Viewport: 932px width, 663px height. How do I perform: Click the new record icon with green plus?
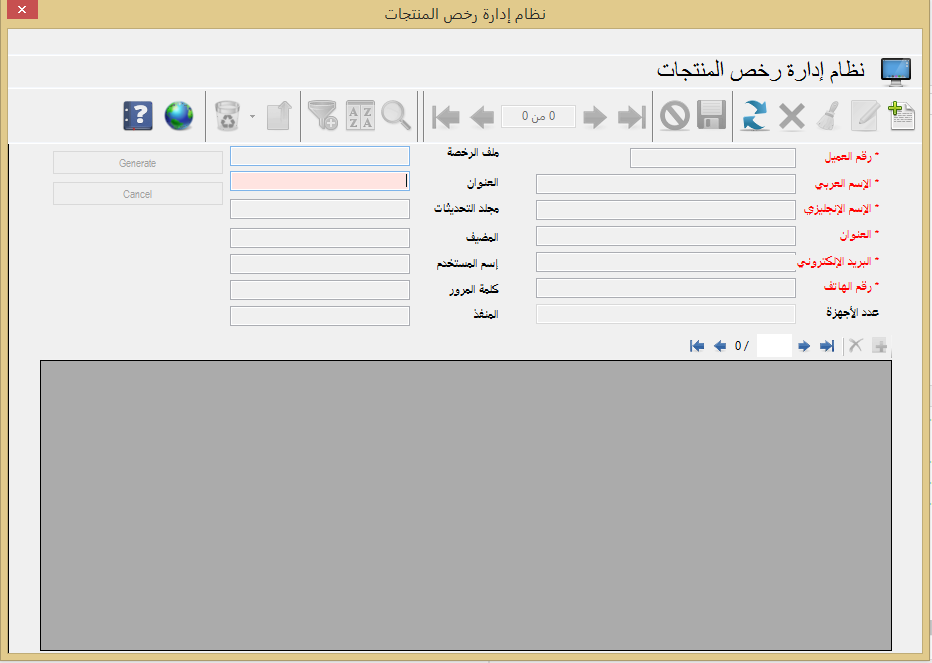[x=901, y=116]
